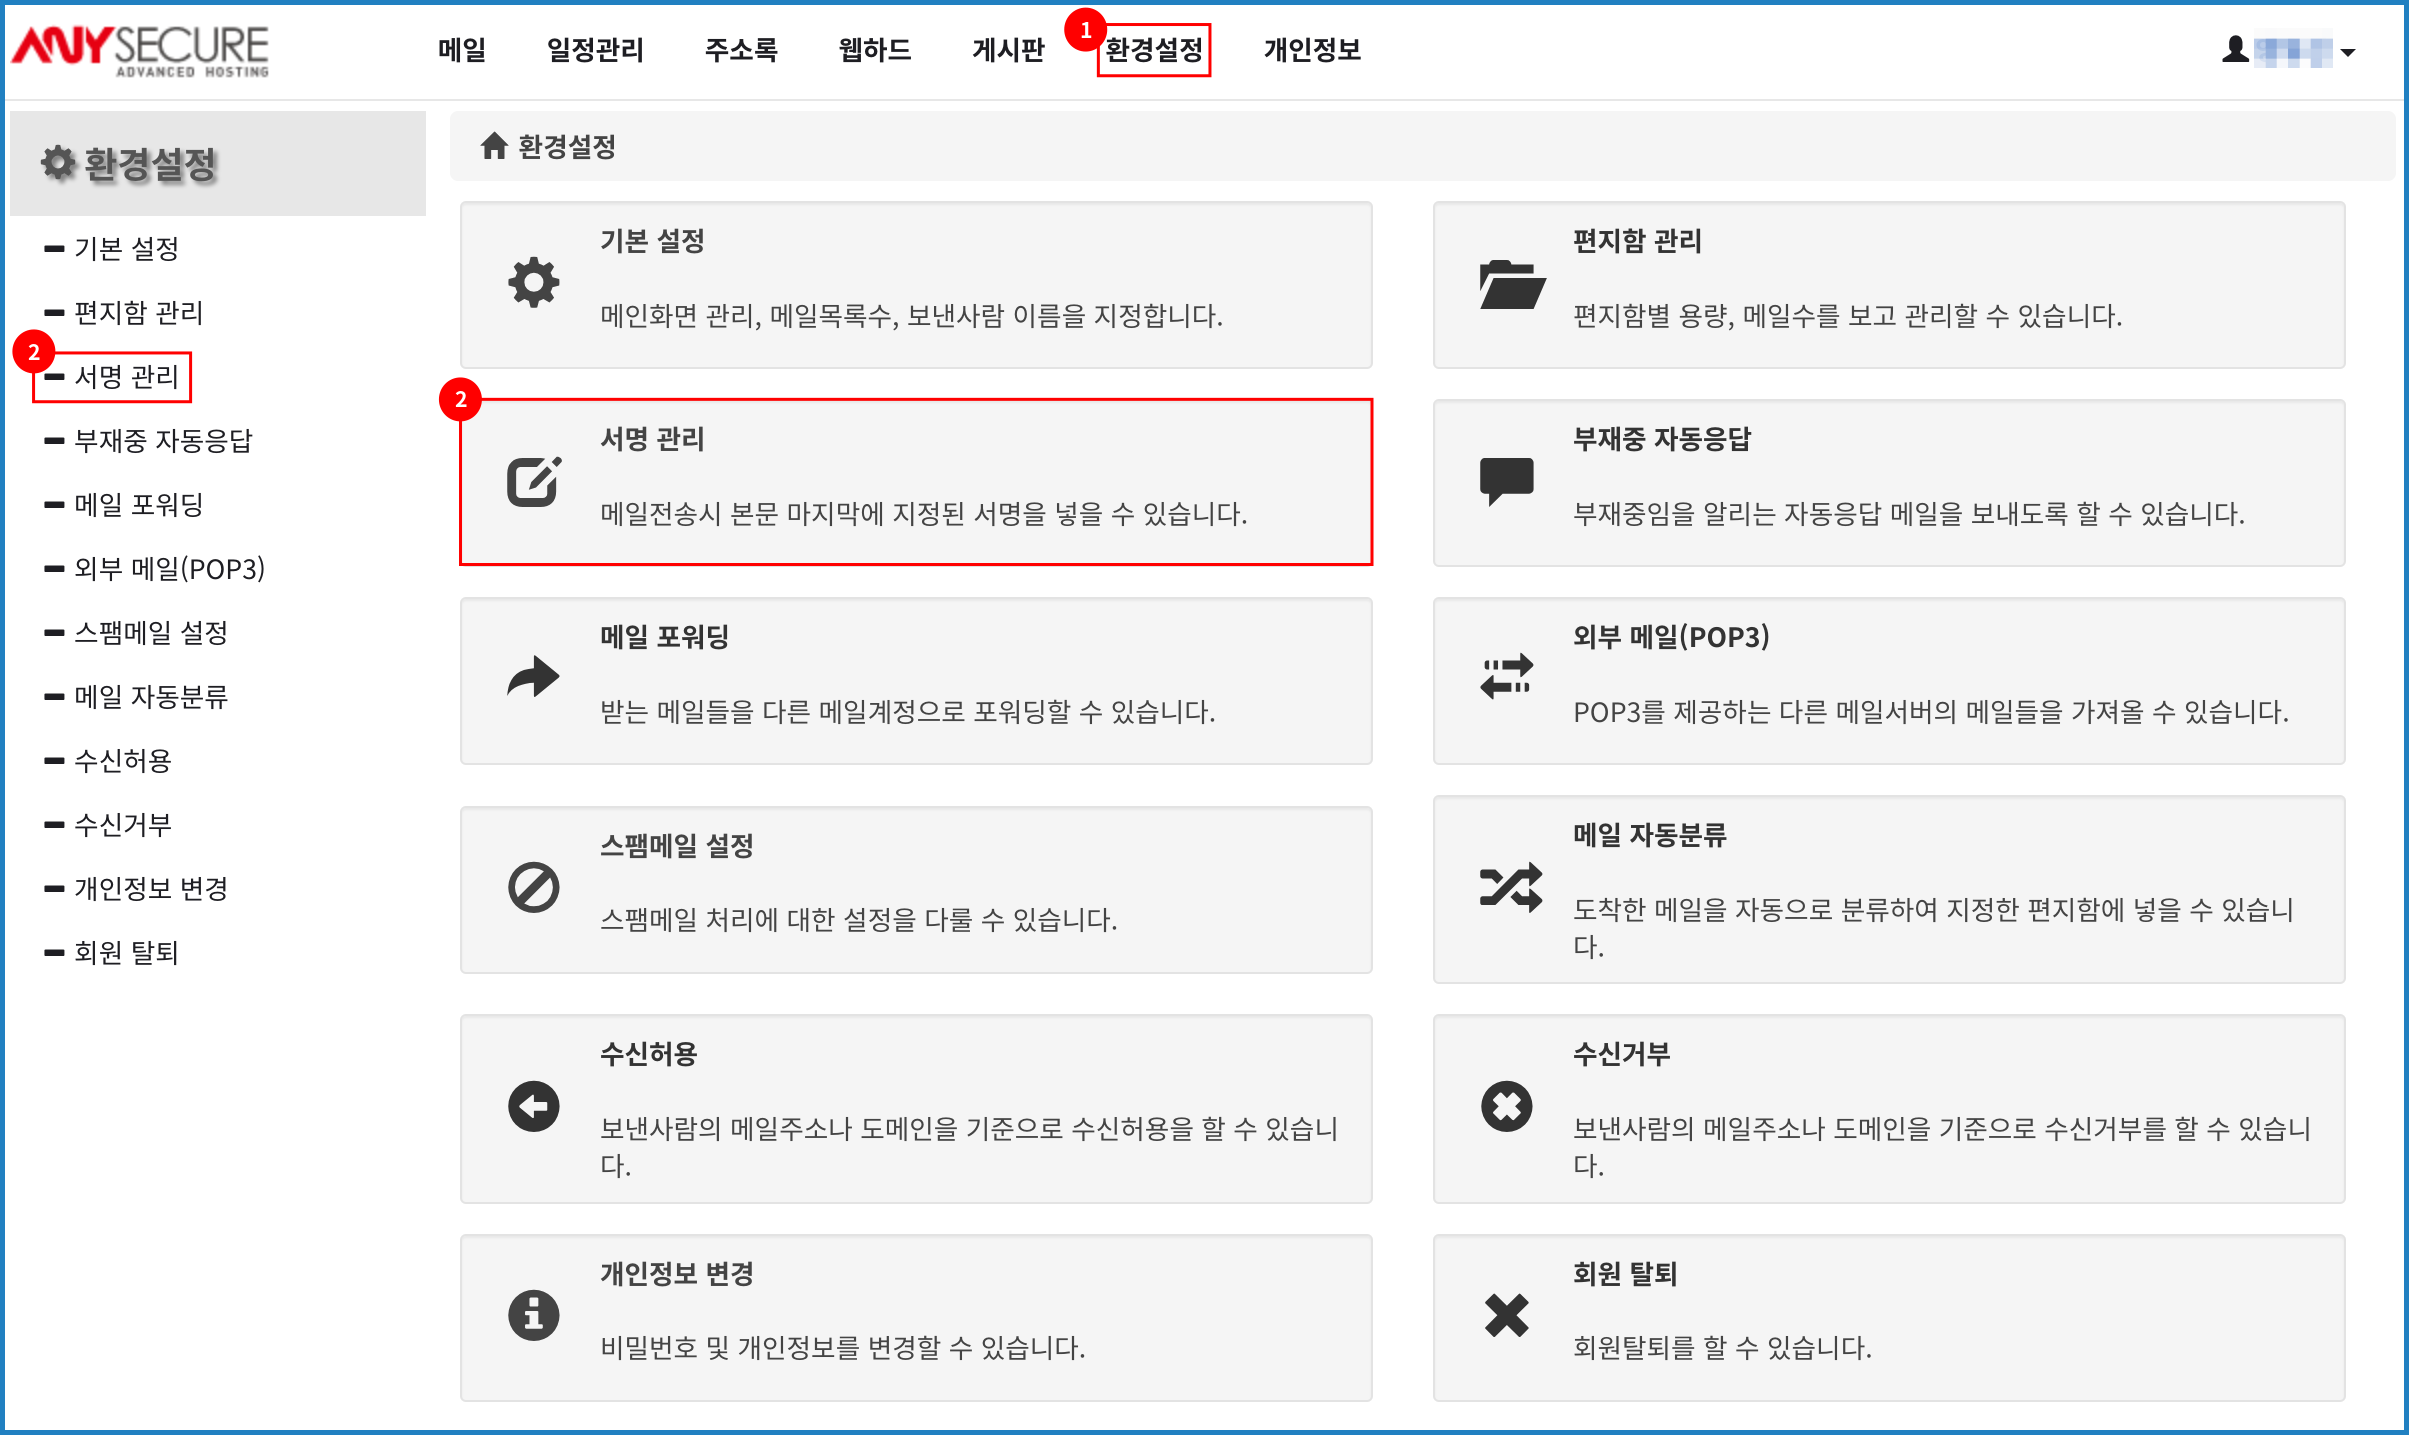
Task: Click the edit pencil icon for 서명 관리
Action: coord(533,482)
